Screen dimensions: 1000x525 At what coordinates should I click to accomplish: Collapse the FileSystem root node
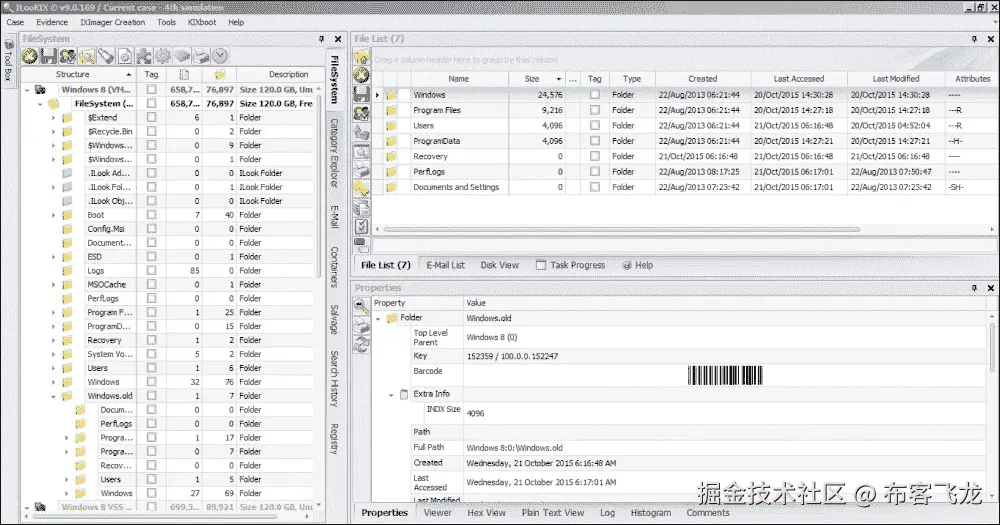(40, 104)
